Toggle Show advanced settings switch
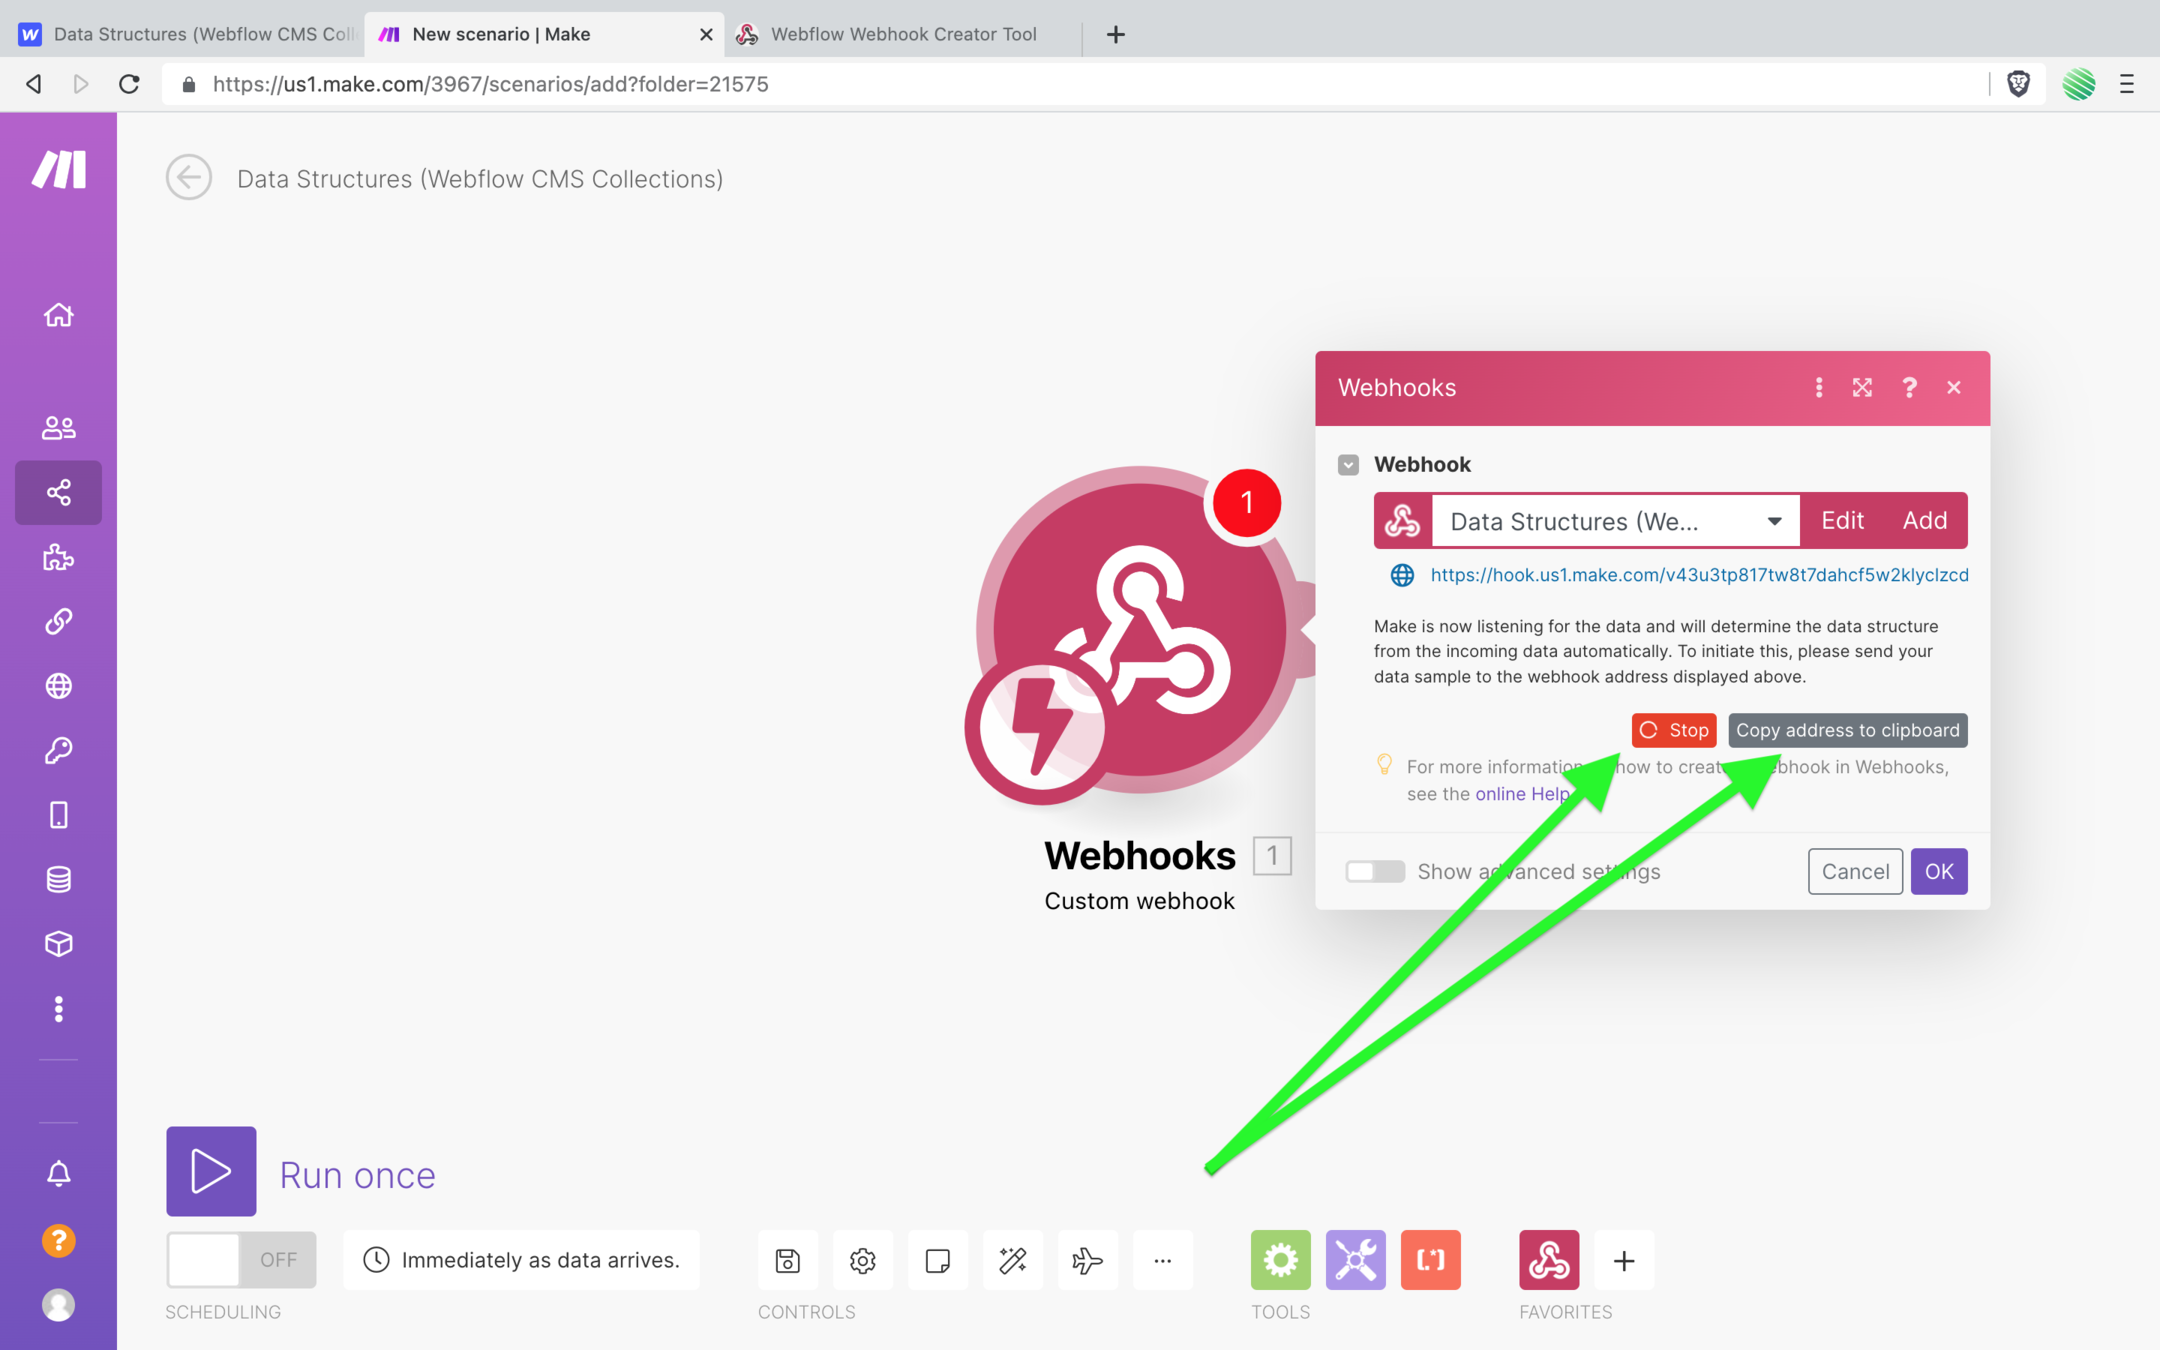The width and height of the screenshot is (2160, 1350). click(x=1375, y=871)
